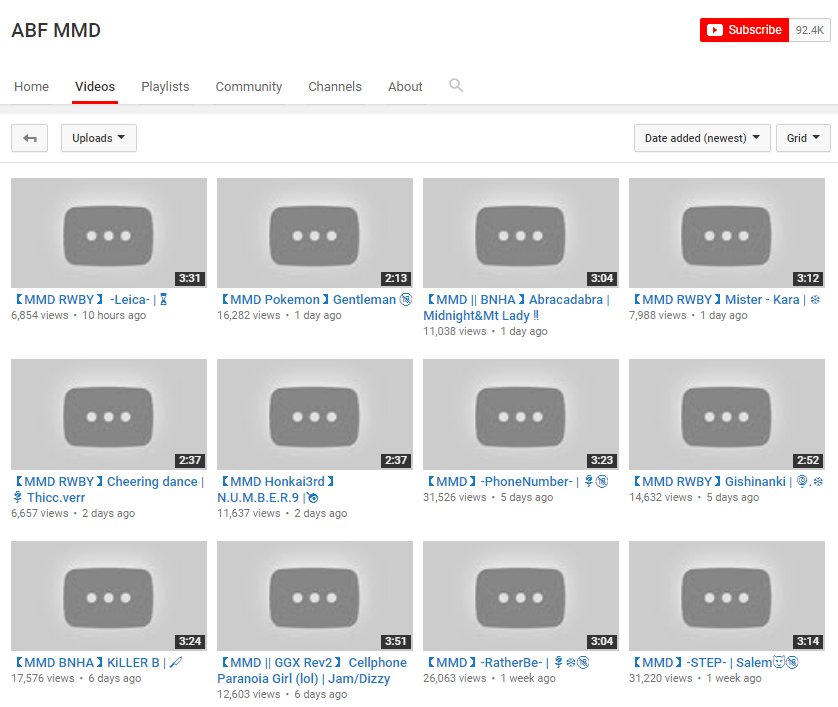Go to the Home tab
The height and width of the screenshot is (707, 838).
32,87
